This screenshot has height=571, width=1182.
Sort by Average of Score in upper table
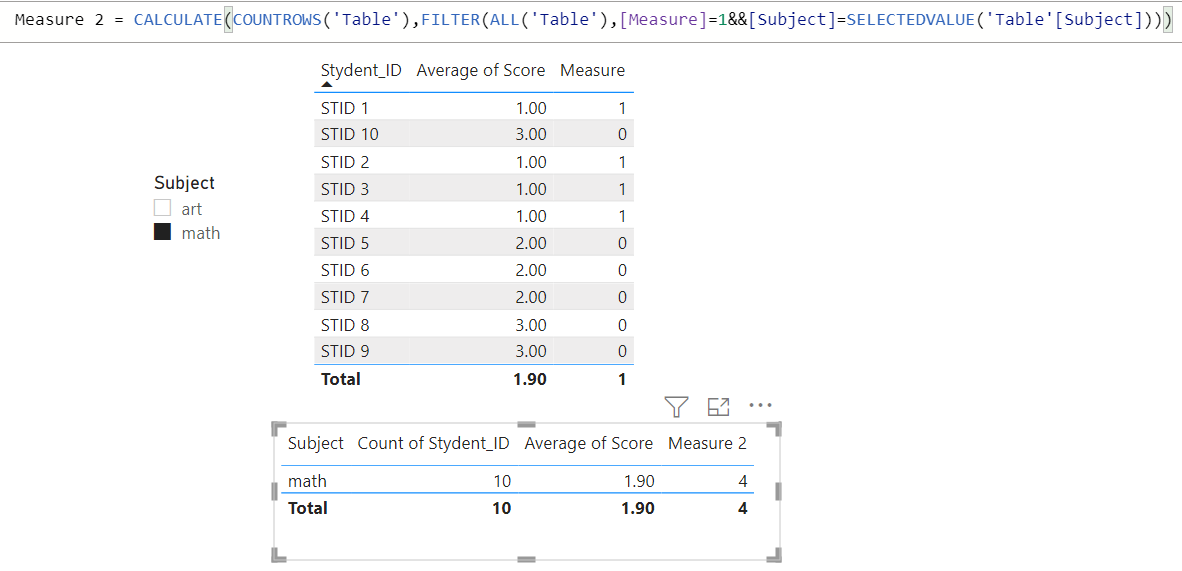(480, 70)
